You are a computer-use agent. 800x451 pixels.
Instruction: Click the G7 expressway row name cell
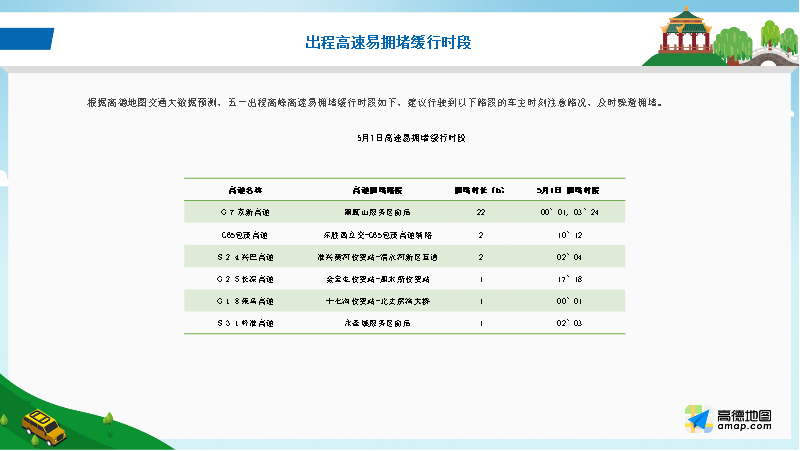[245, 212]
